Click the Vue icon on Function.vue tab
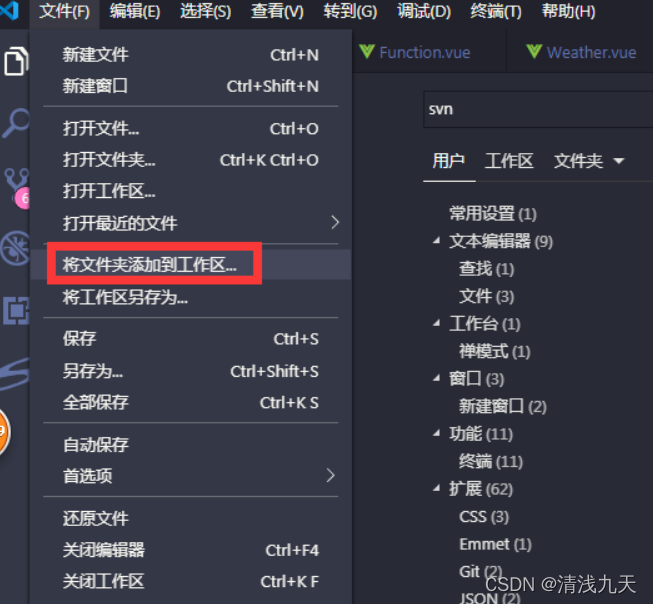The image size is (653, 604). pos(367,52)
